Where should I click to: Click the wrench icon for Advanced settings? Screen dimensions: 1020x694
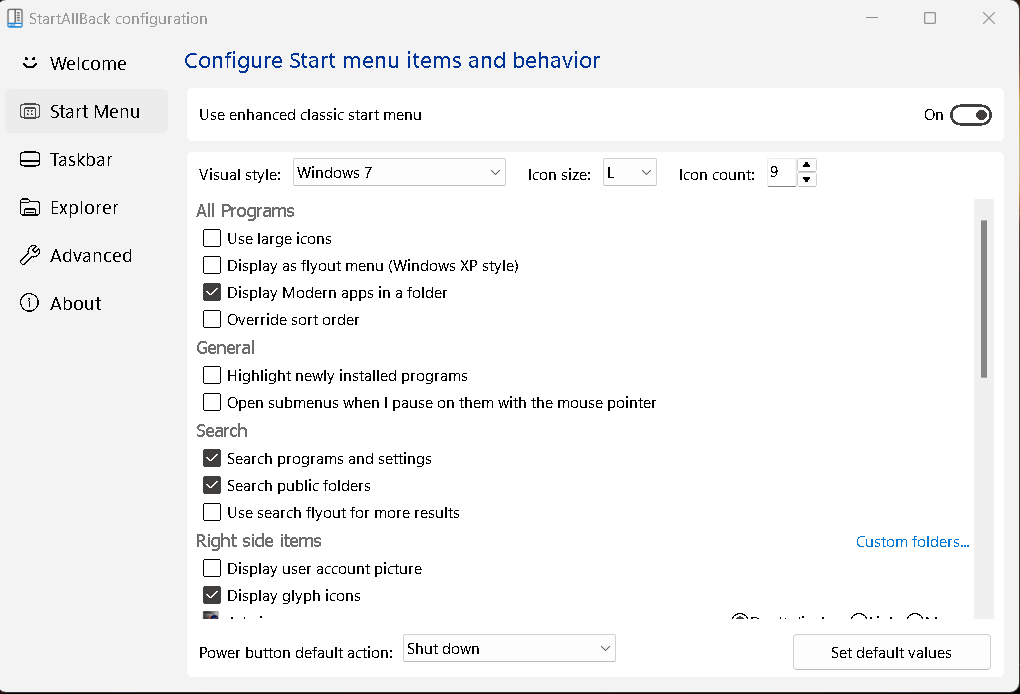(x=30, y=256)
